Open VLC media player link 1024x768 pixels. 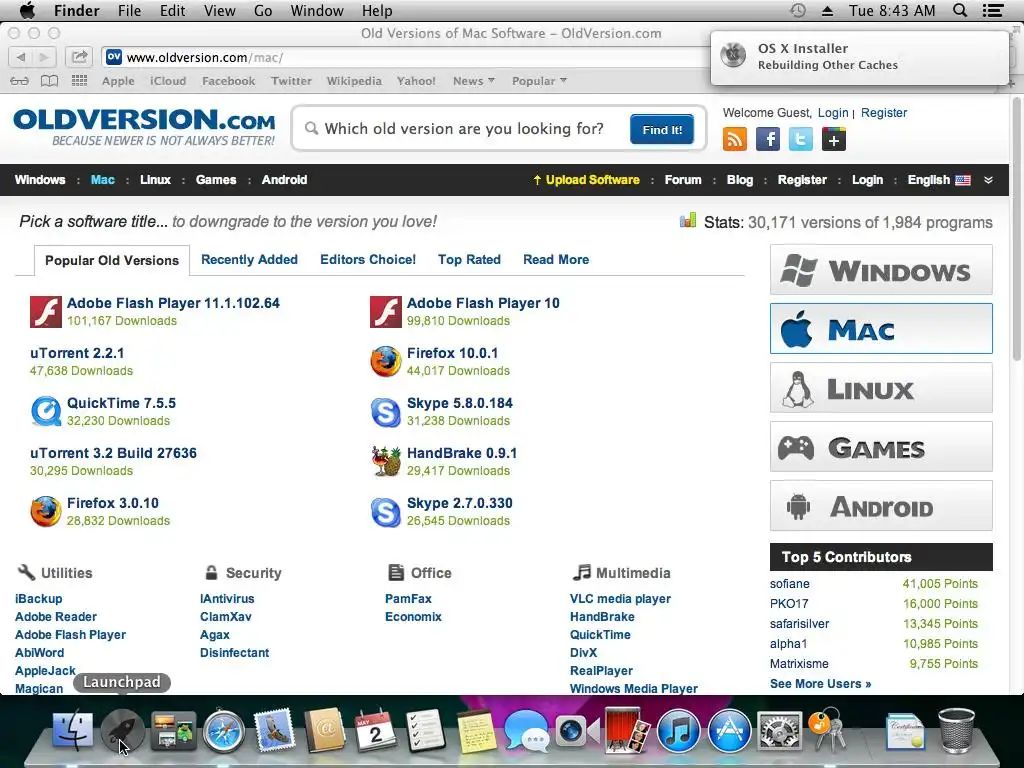click(x=620, y=598)
